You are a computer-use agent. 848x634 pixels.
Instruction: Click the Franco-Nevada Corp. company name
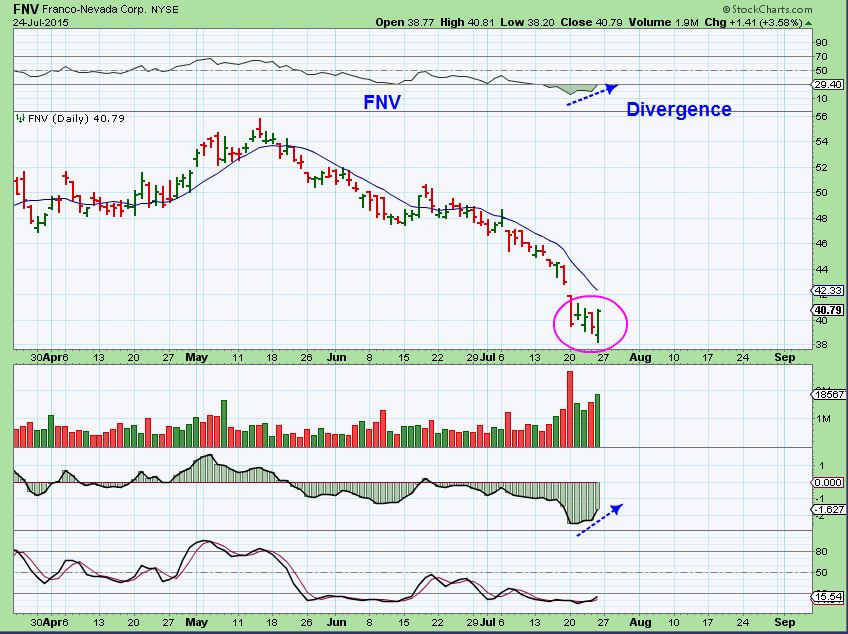pyautogui.click(x=94, y=10)
